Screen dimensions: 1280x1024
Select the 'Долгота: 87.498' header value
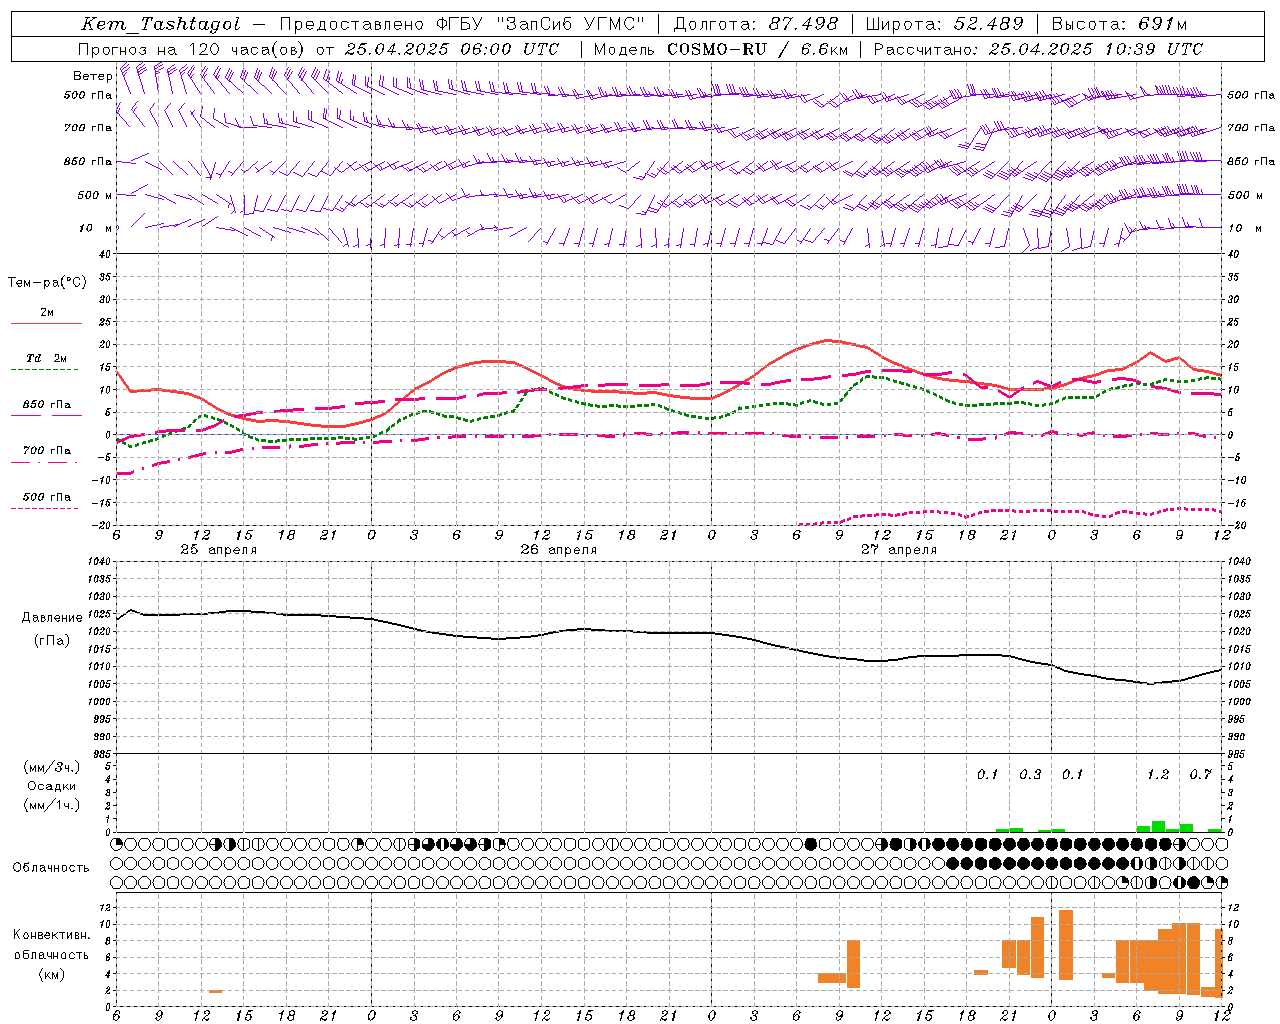[756, 25]
